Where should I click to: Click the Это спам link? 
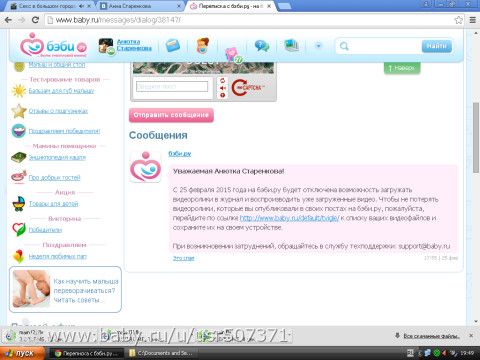184,258
